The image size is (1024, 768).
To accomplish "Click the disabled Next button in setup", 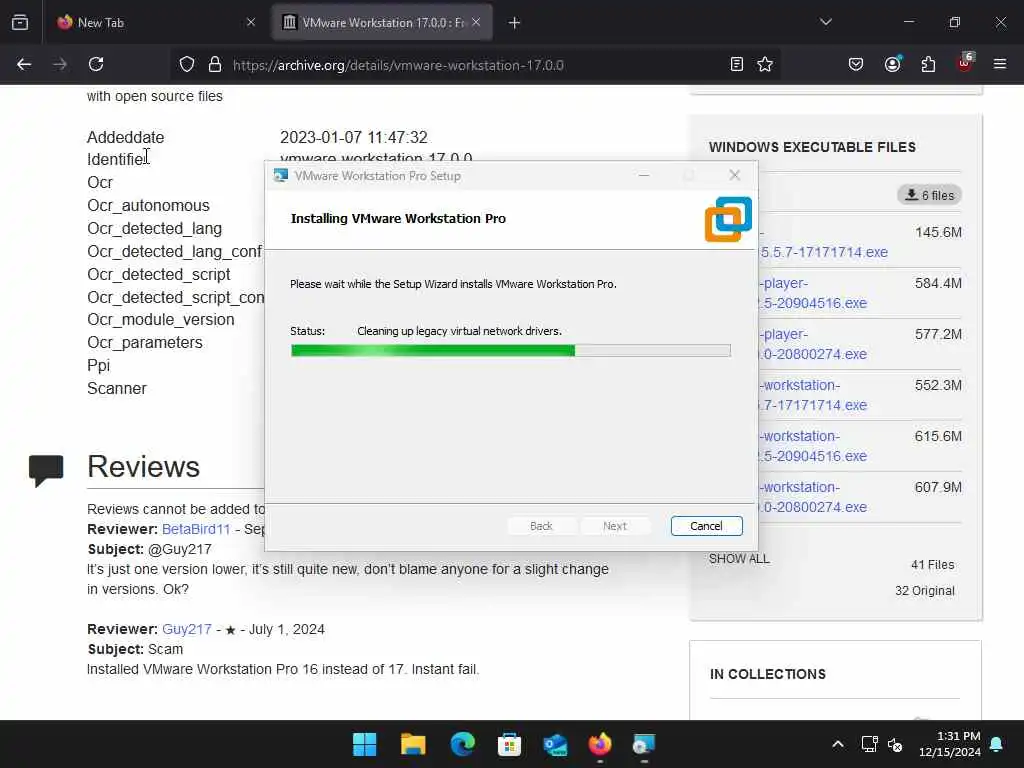I will [x=615, y=526].
